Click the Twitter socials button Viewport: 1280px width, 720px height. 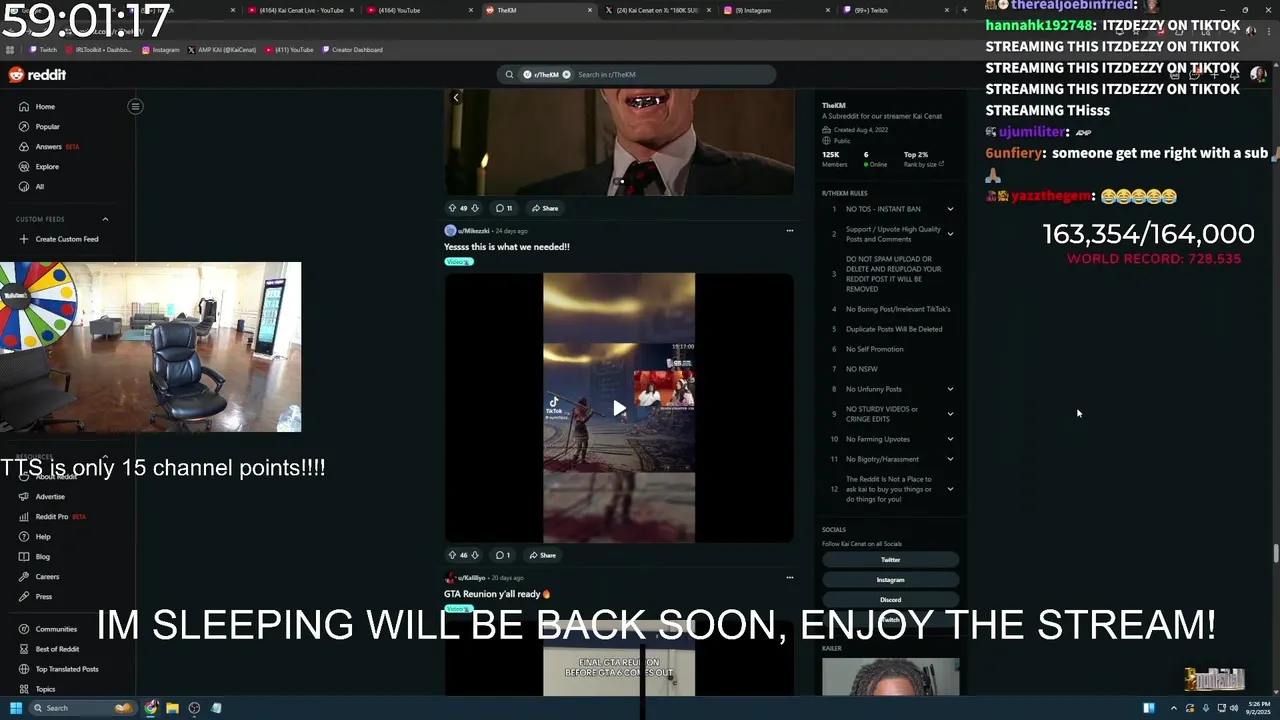click(x=890, y=560)
